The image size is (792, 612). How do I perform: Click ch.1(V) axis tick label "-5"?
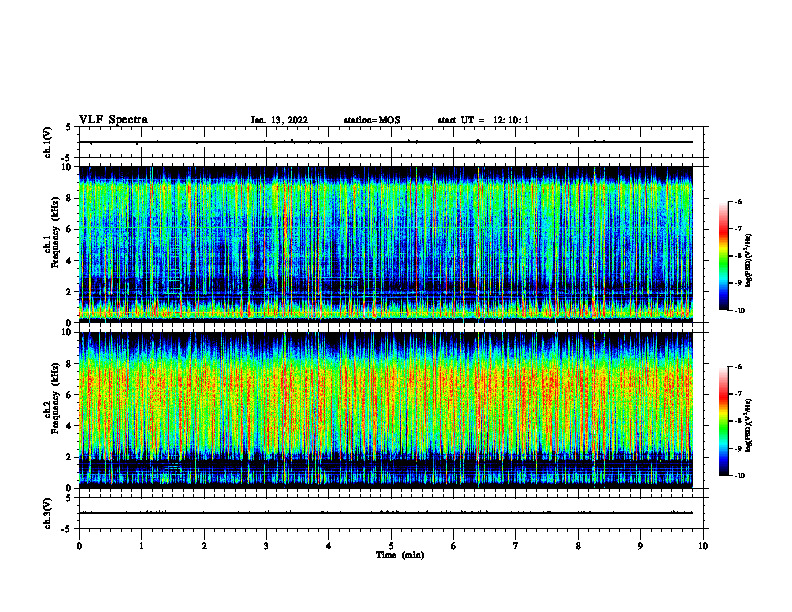67,158
